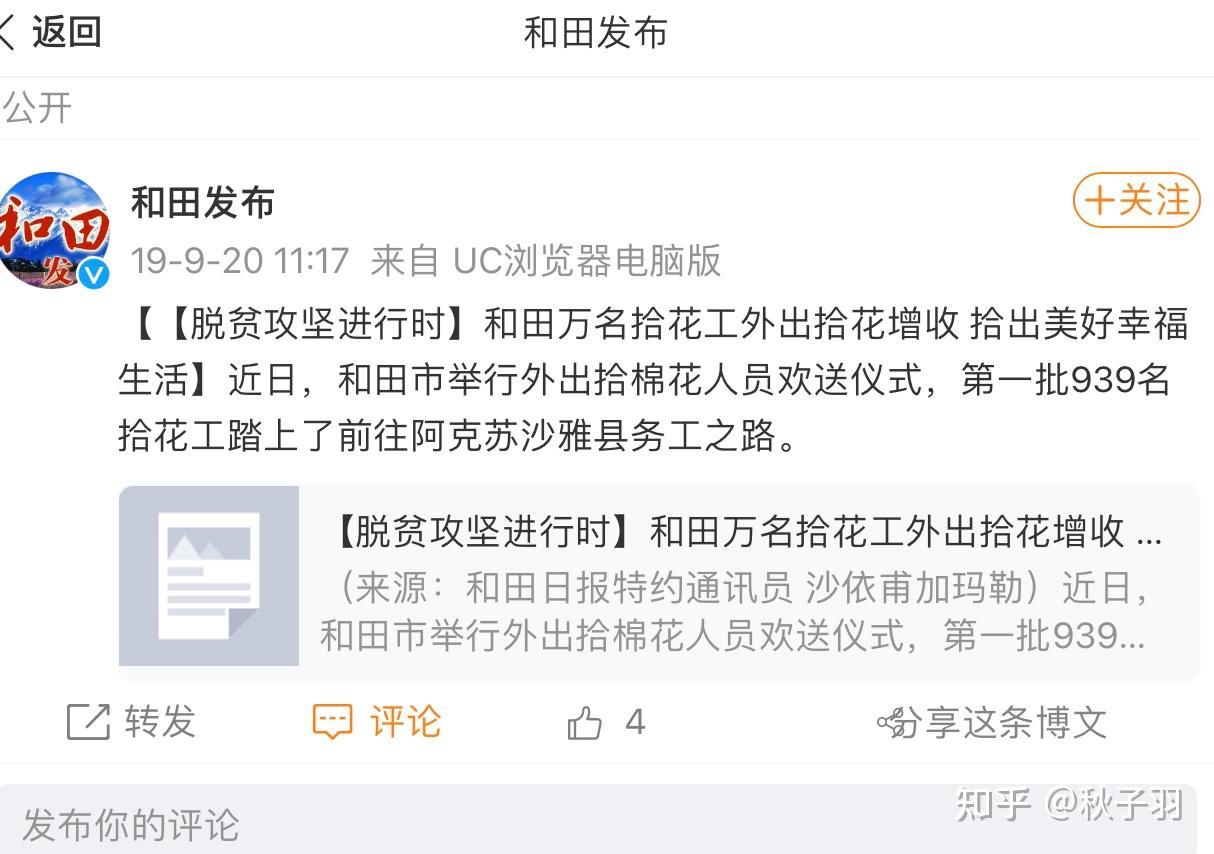The height and width of the screenshot is (854, 1214).
Task: Tap the post timestamp 19-9-20 11:17
Action: coord(240,262)
